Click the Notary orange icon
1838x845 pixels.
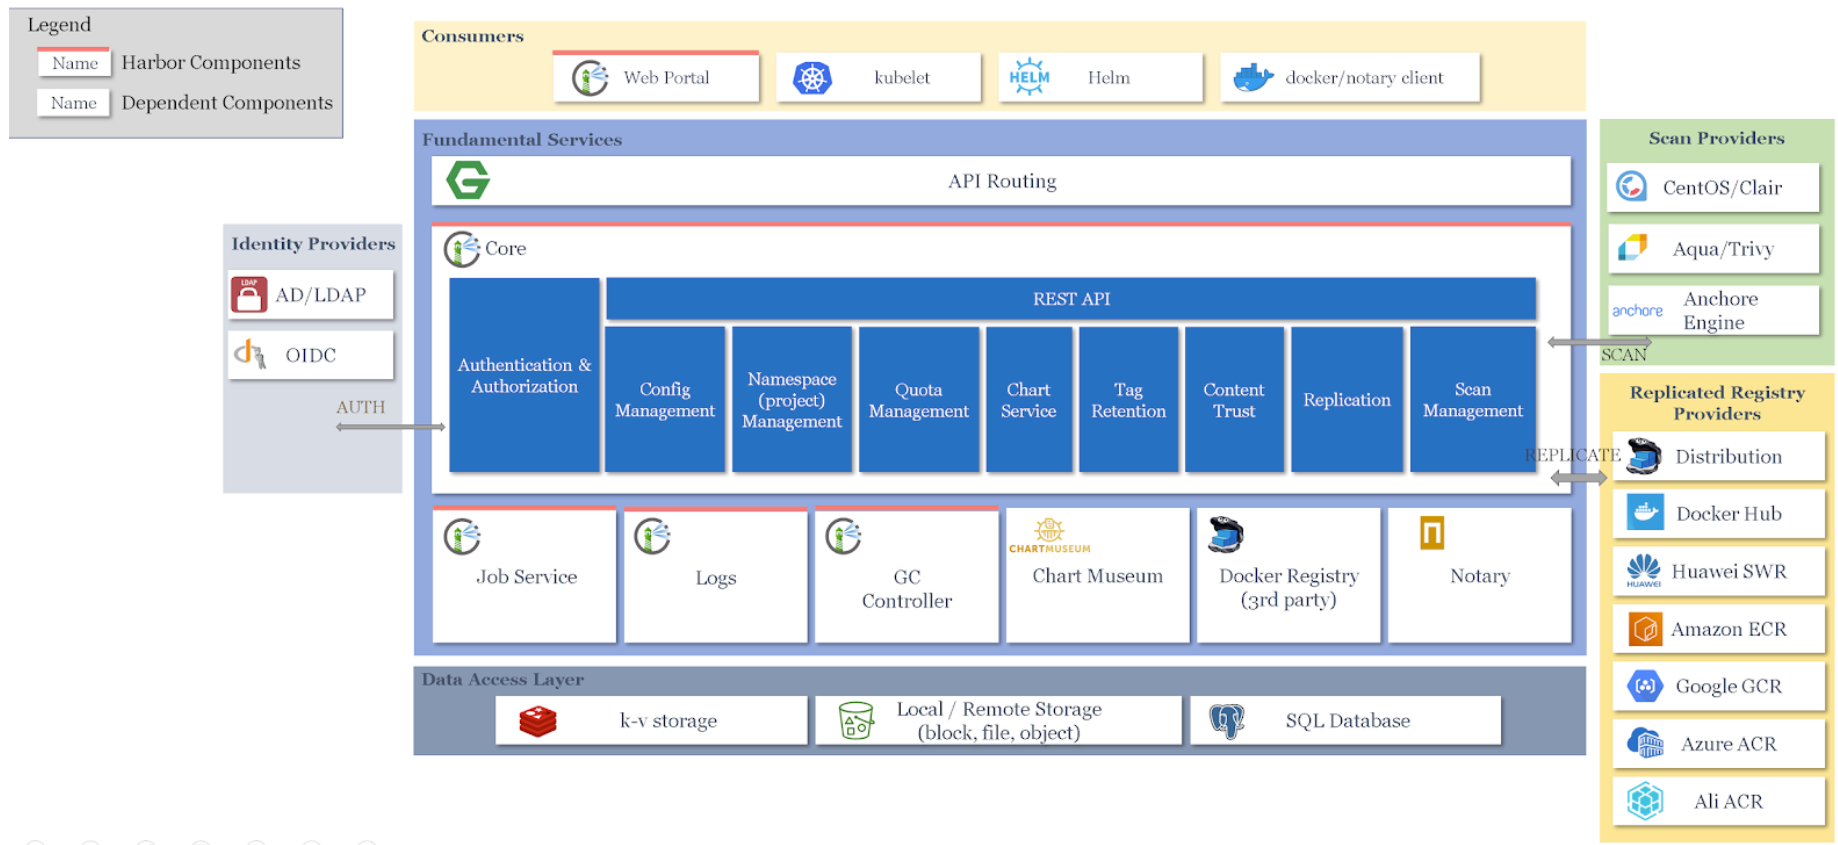tap(1432, 533)
